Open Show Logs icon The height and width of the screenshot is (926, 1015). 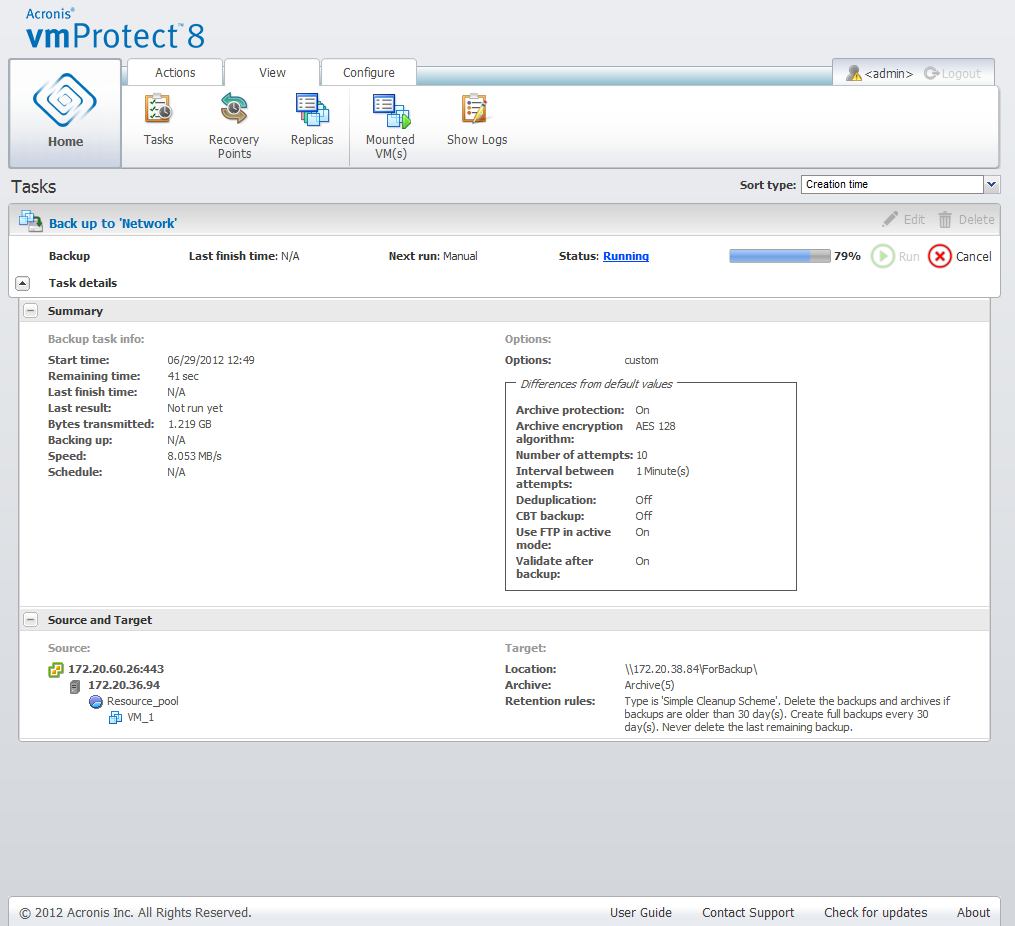476,109
